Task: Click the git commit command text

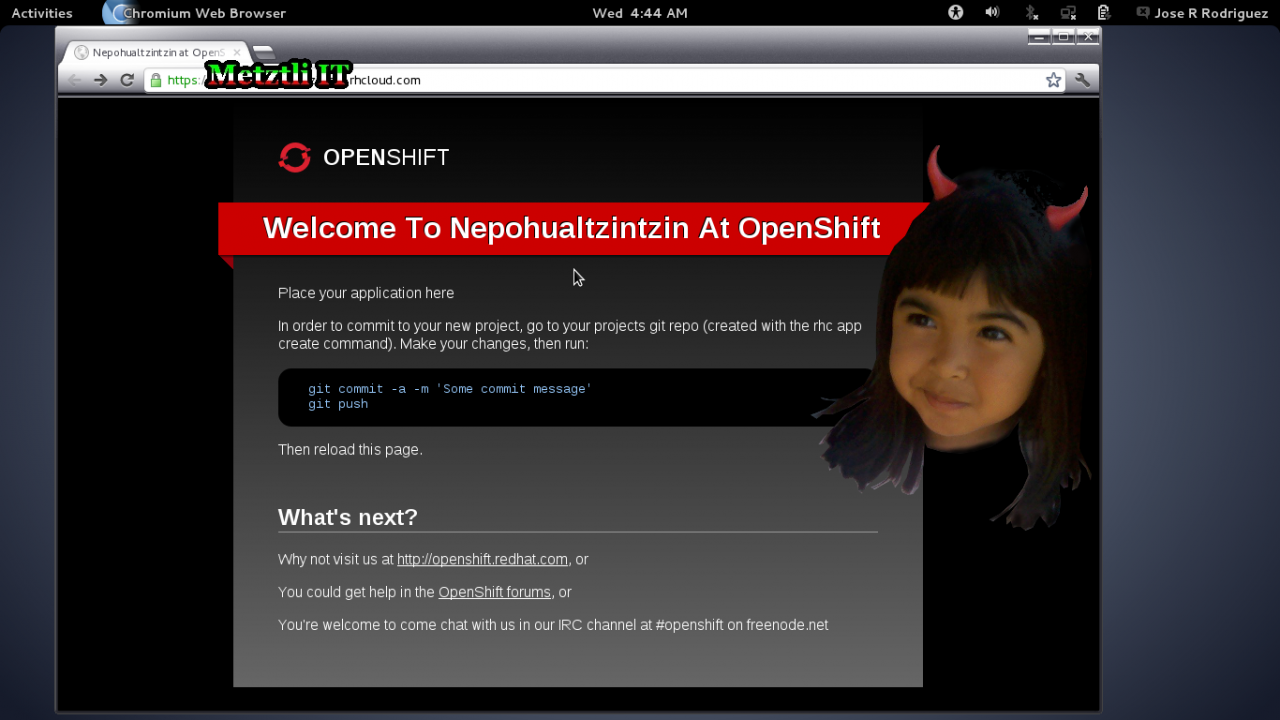Action: click(x=450, y=389)
